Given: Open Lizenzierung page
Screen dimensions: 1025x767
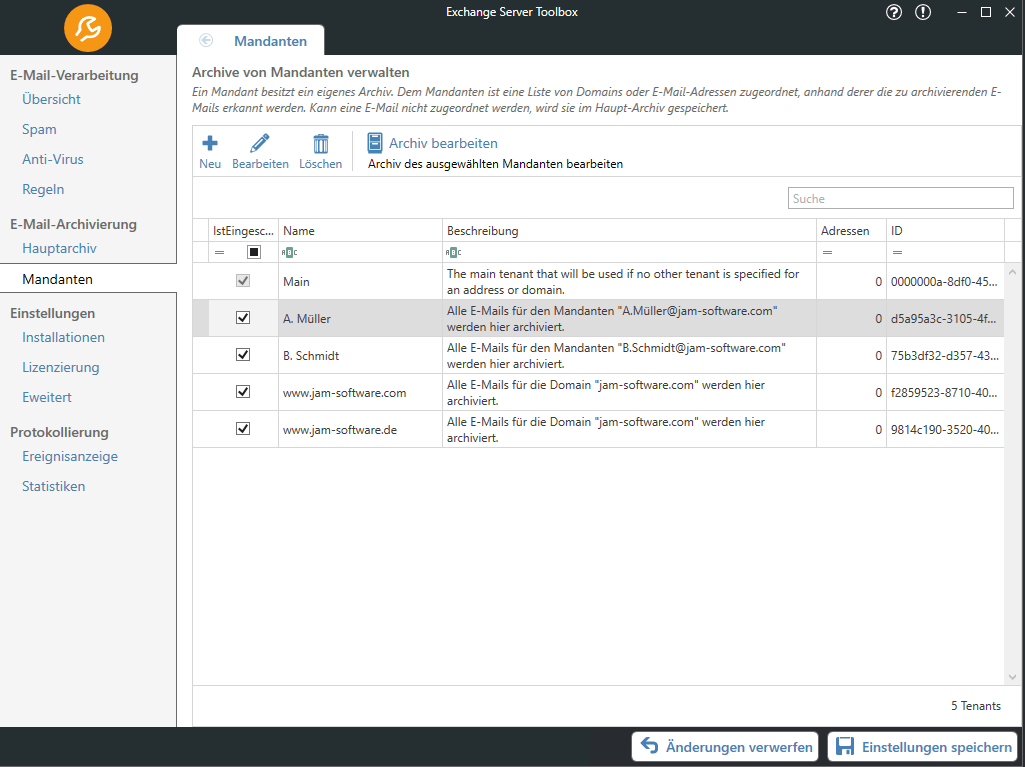Looking at the screenshot, I should [61, 367].
